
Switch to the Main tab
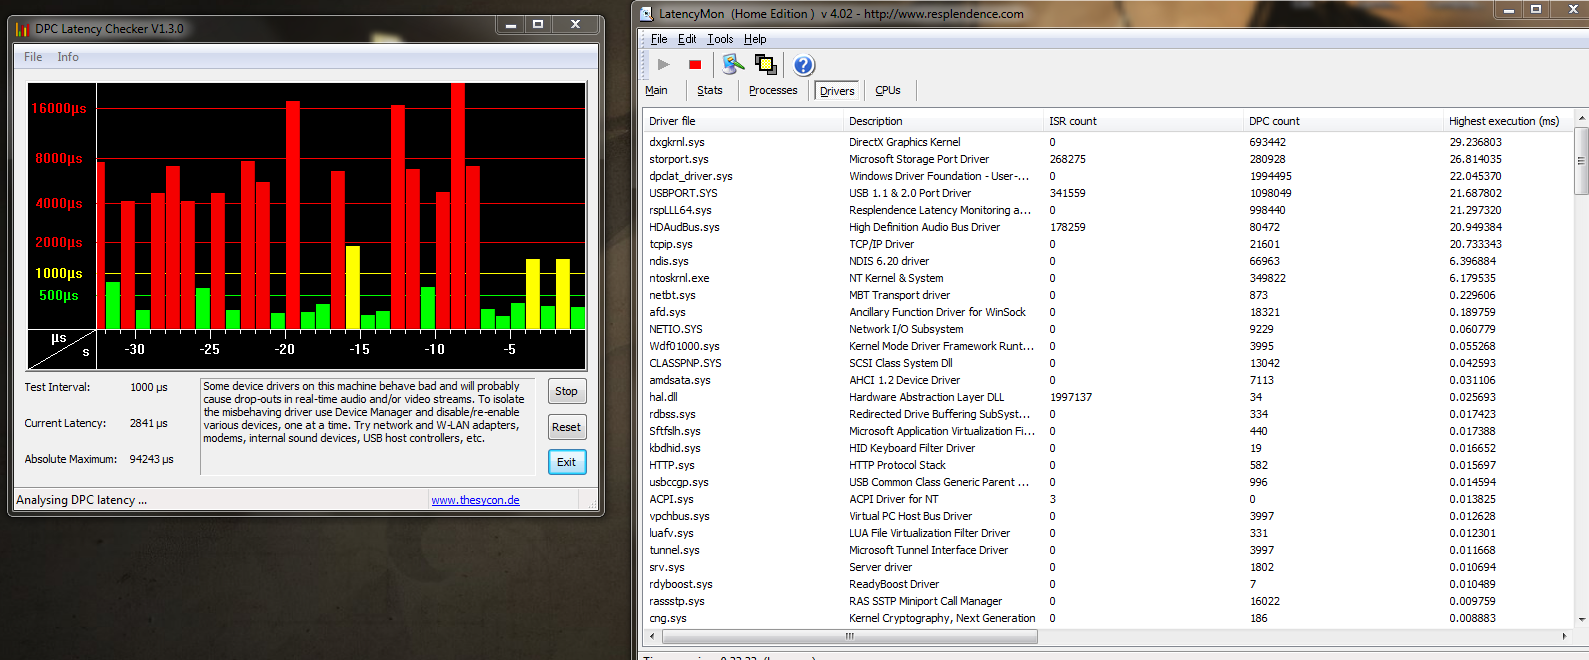click(656, 90)
